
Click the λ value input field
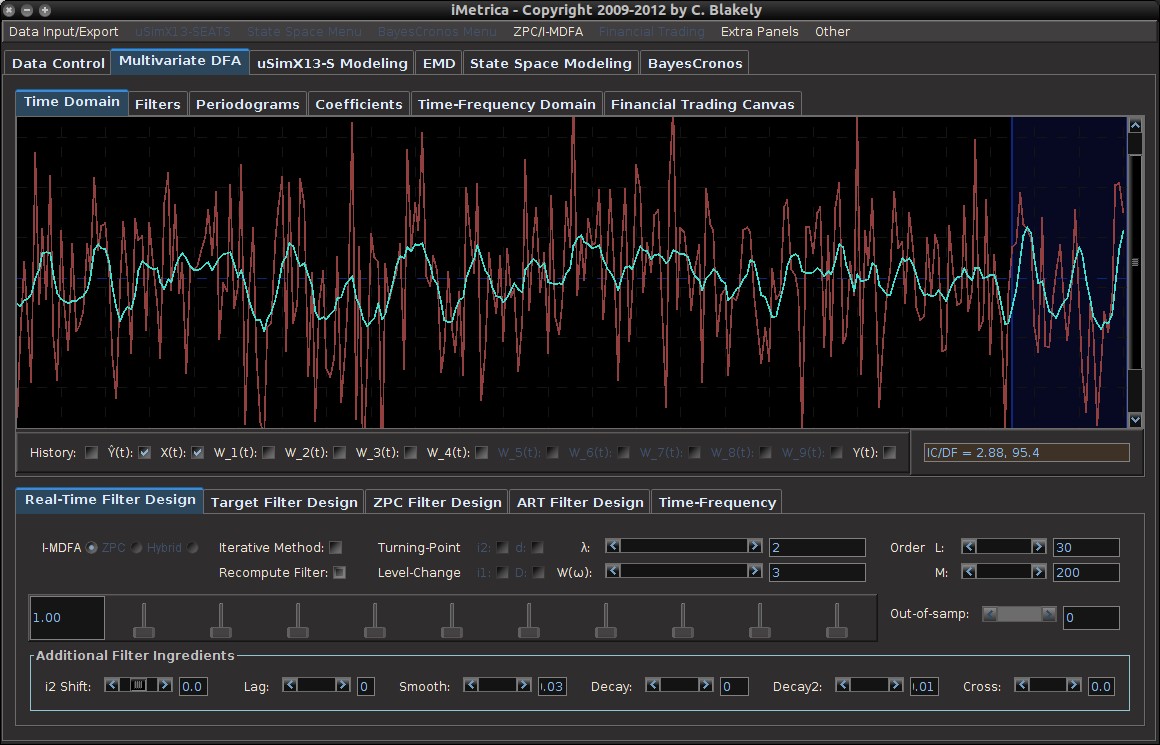[x=816, y=547]
